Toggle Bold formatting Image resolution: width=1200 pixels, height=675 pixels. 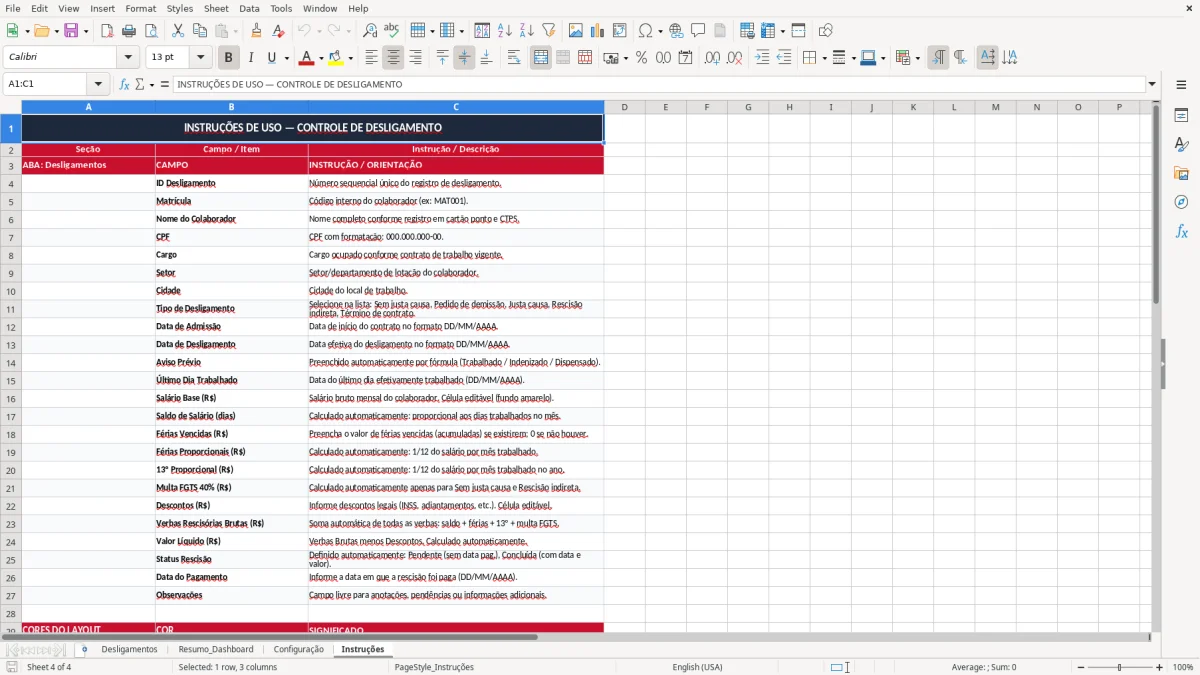click(229, 58)
